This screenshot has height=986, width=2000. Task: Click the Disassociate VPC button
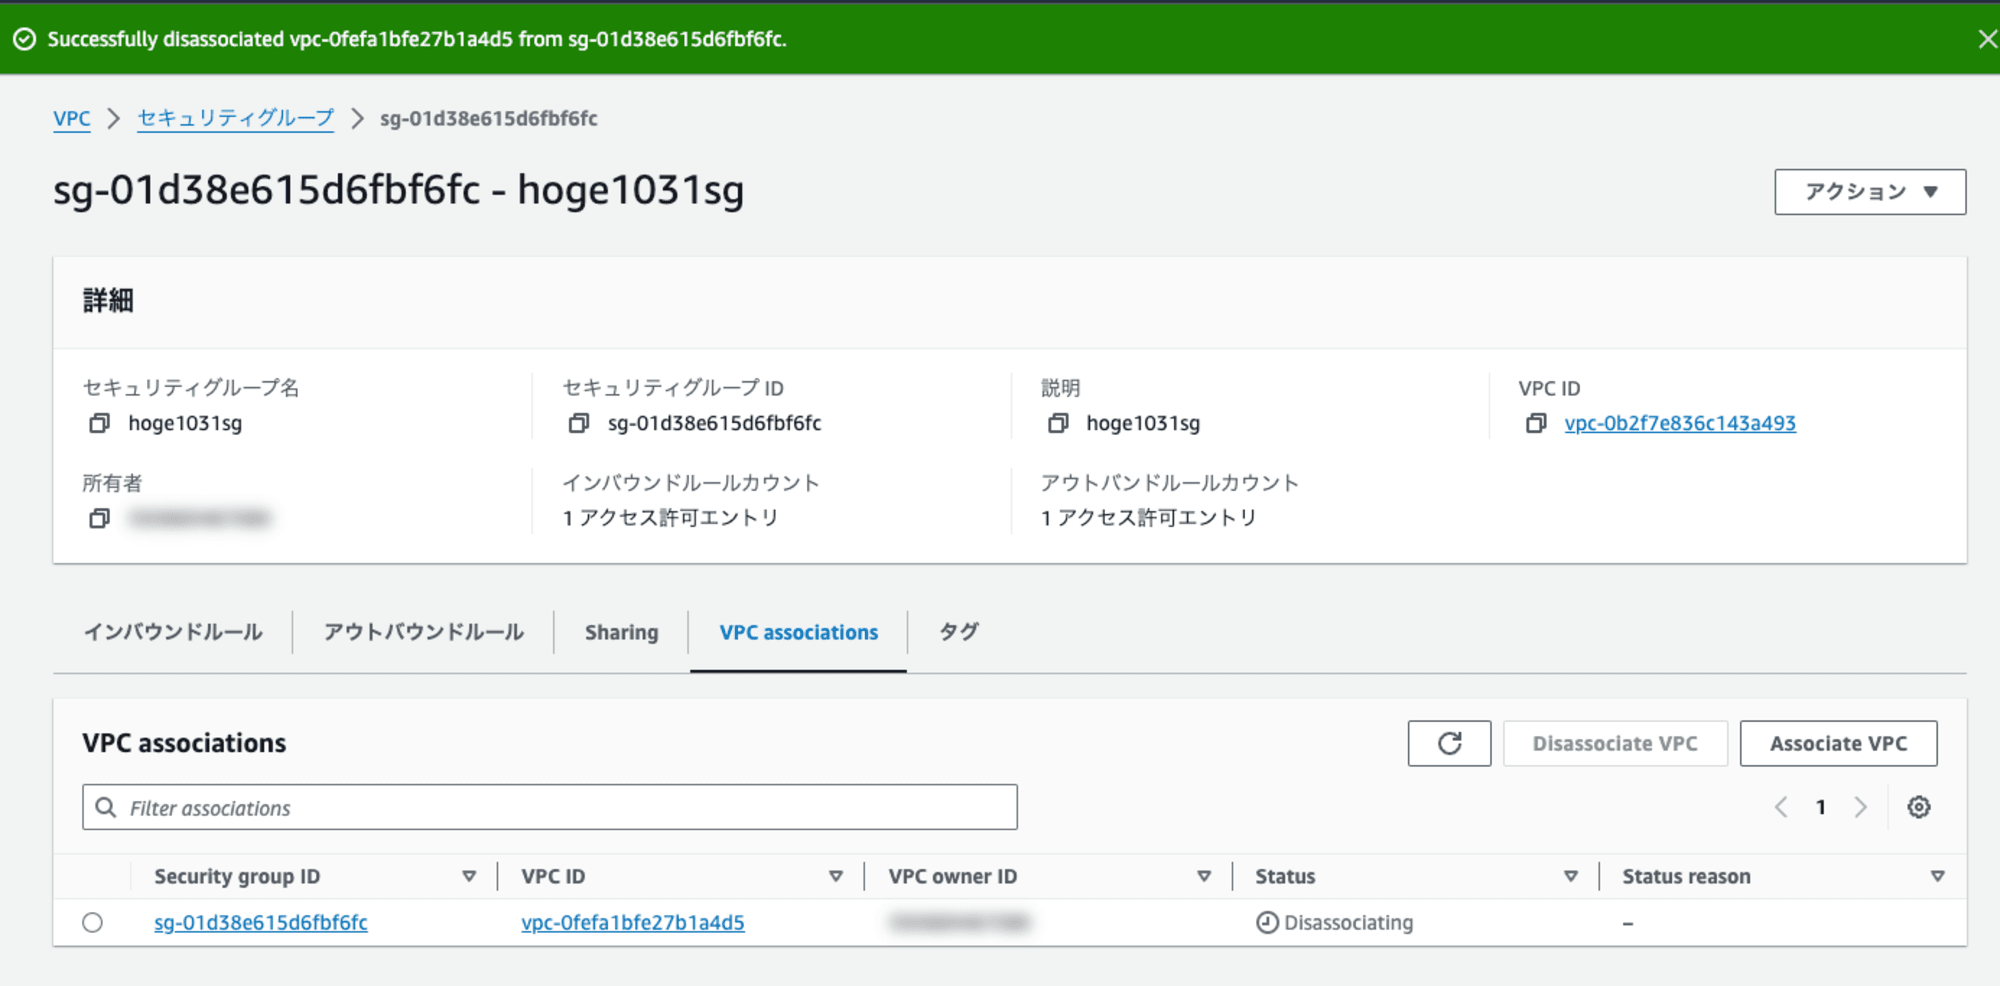point(1615,743)
